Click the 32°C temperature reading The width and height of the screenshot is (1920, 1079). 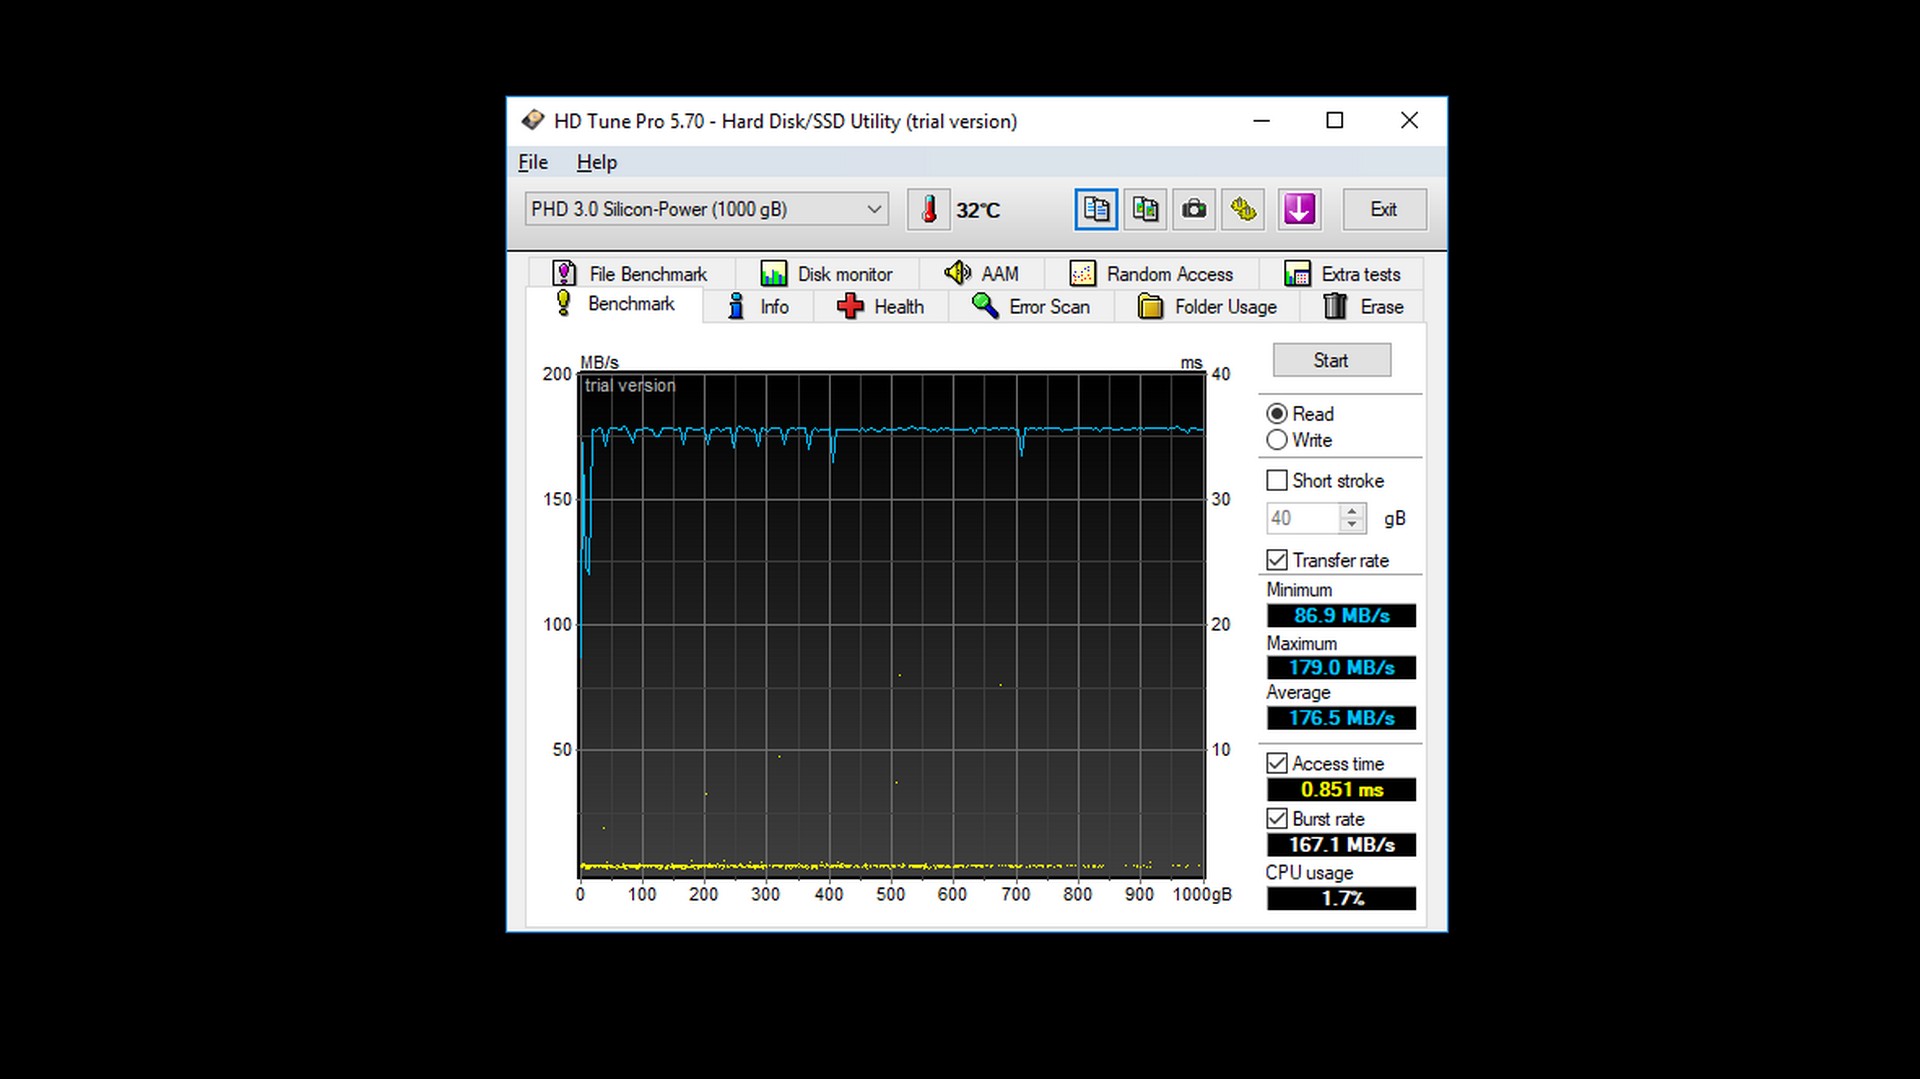(978, 210)
